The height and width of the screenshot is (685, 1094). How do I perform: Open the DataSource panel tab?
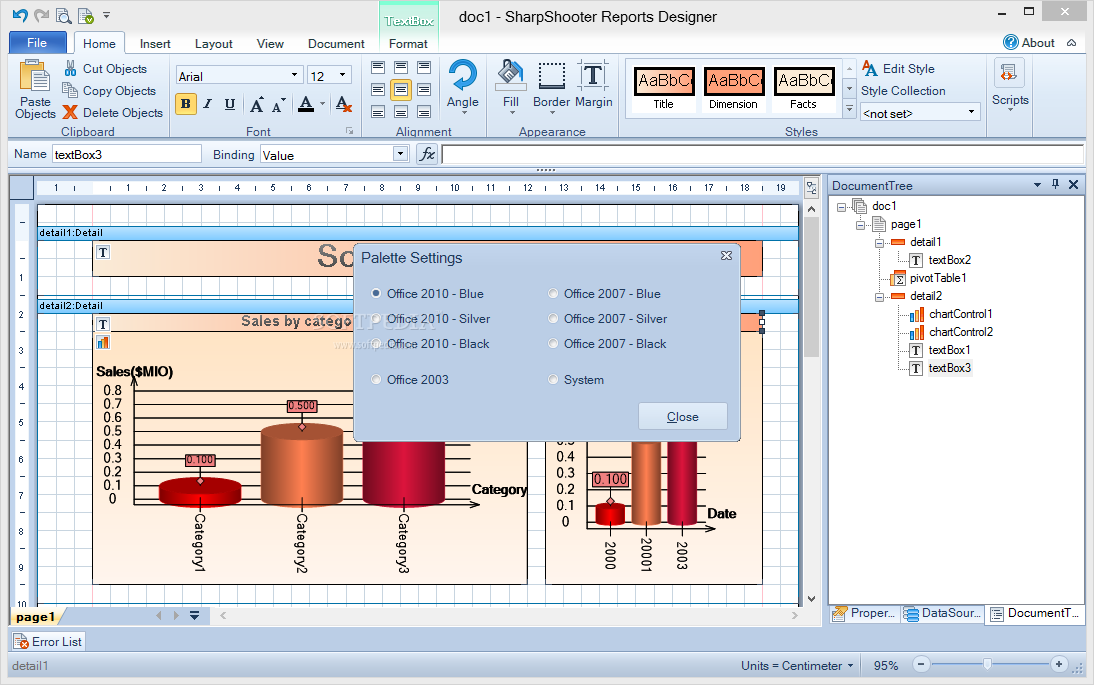(943, 613)
